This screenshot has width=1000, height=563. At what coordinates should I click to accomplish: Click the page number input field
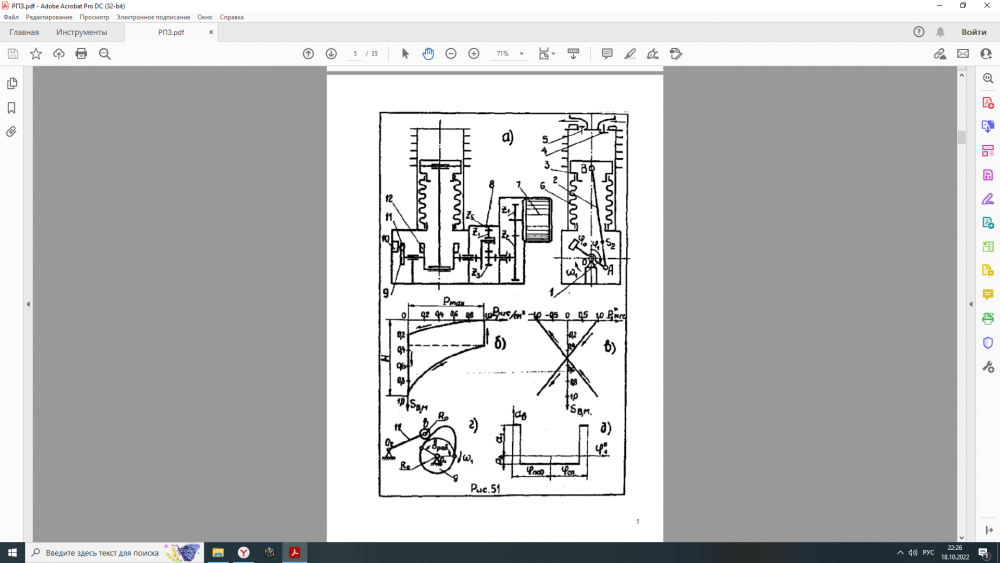356,53
